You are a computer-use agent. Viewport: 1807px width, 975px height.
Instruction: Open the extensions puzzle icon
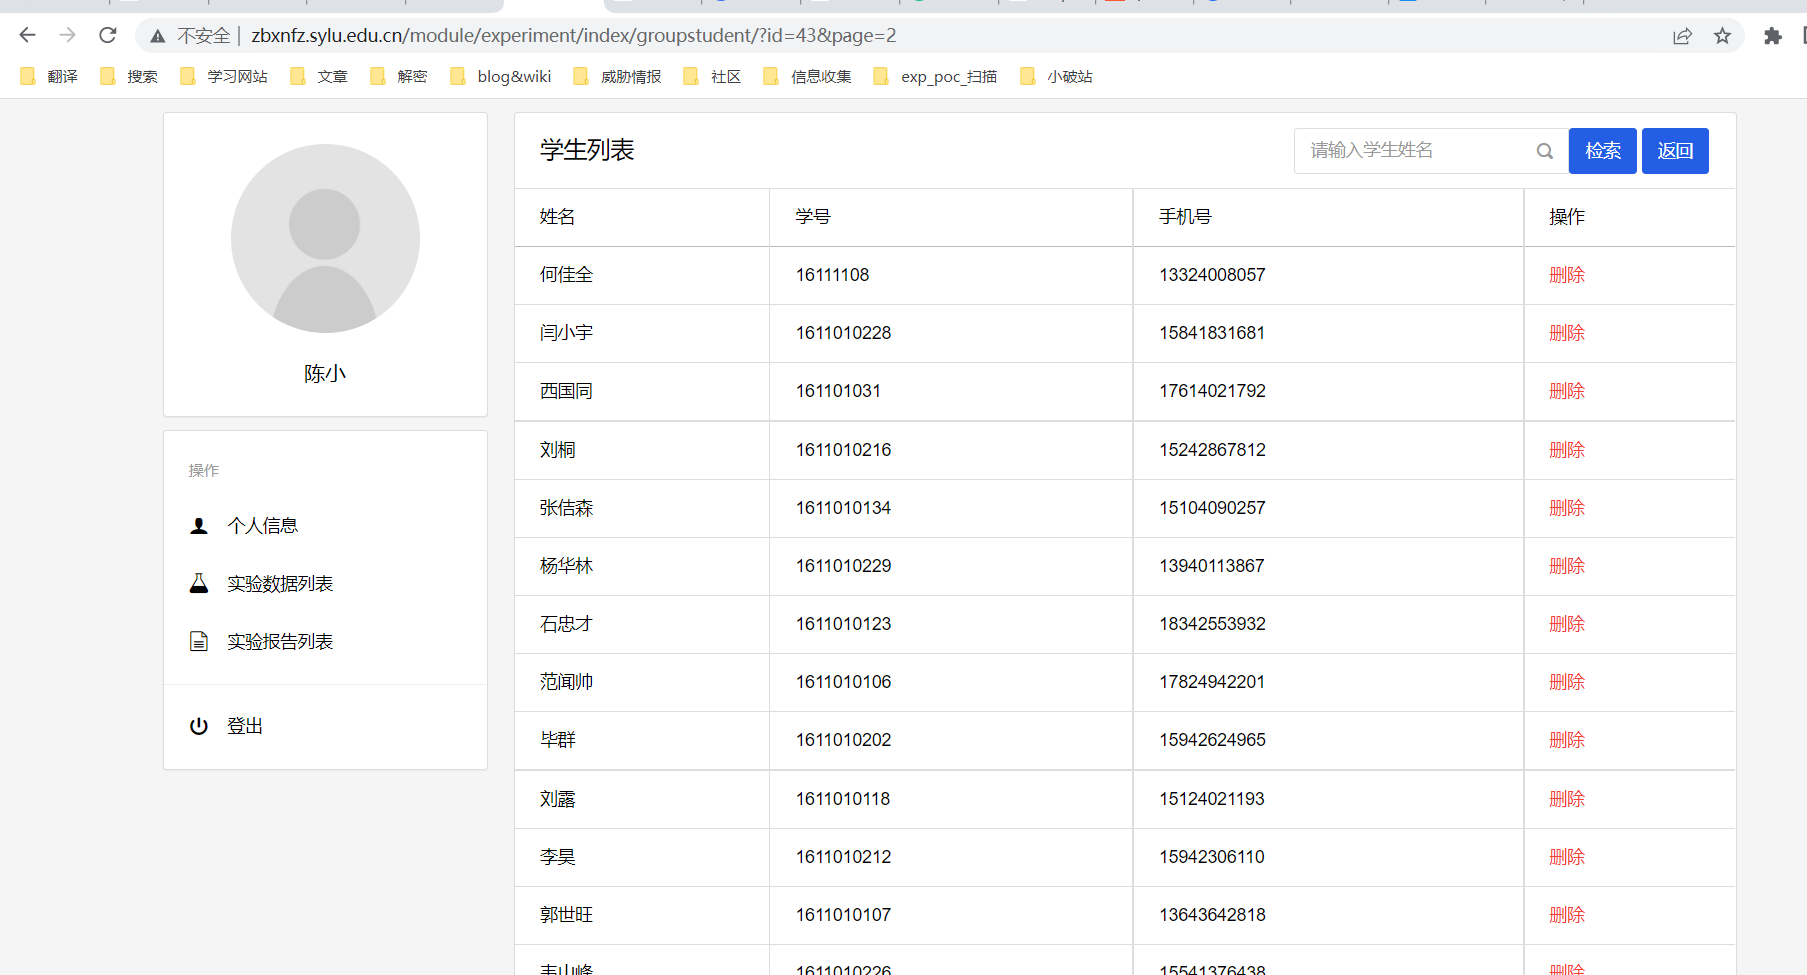click(x=1772, y=36)
